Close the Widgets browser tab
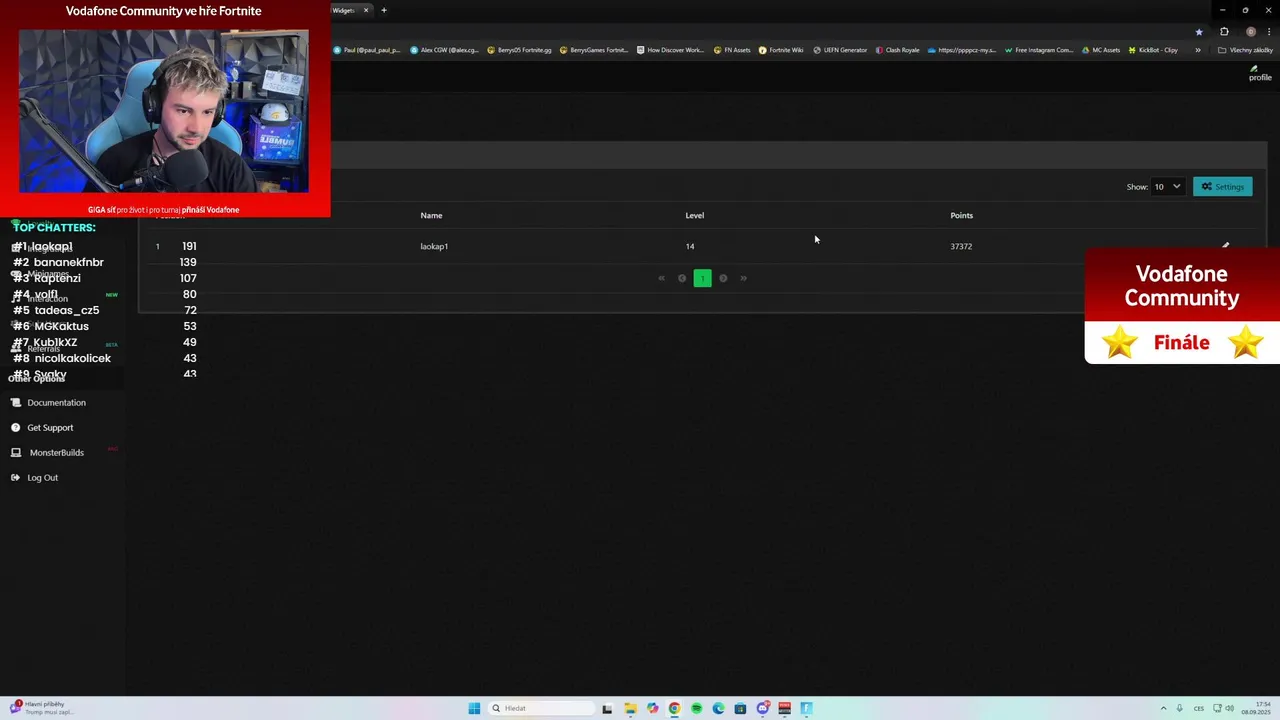1280x720 pixels. 366,10
